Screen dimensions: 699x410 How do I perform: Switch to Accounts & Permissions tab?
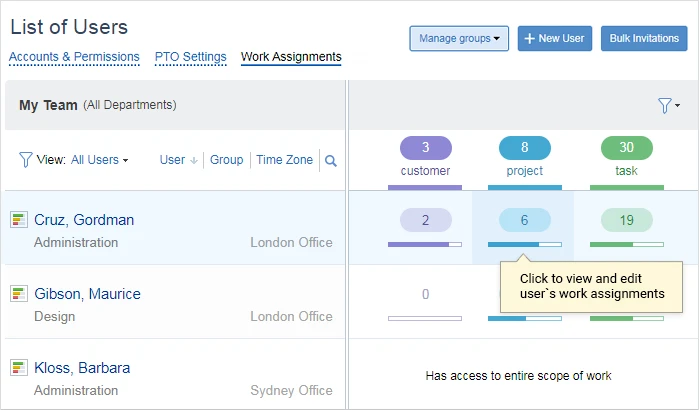[74, 57]
